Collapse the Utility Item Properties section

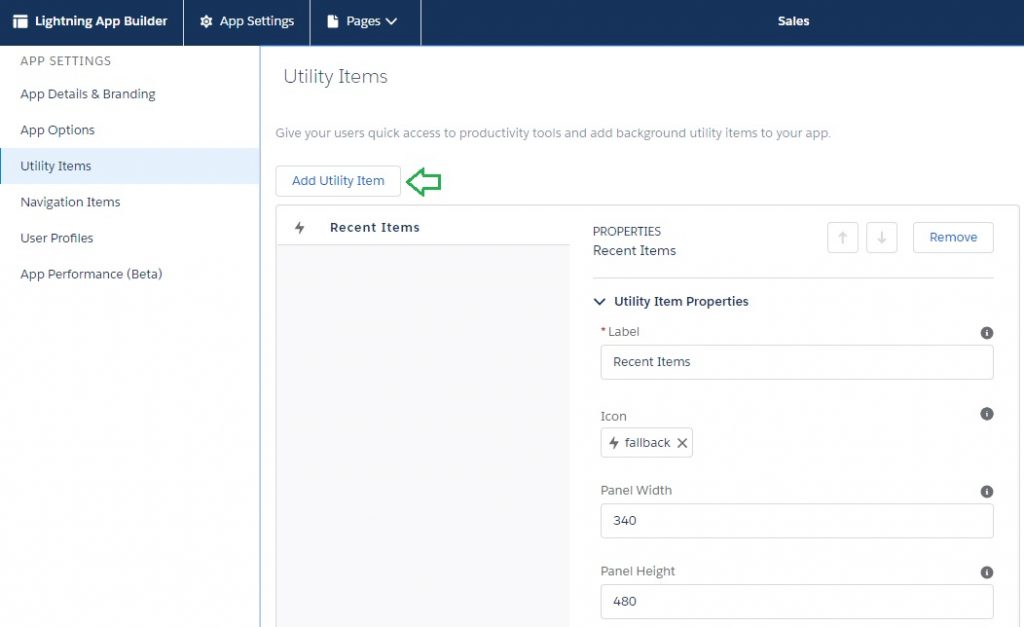pyautogui.click(x=600, y=301)
